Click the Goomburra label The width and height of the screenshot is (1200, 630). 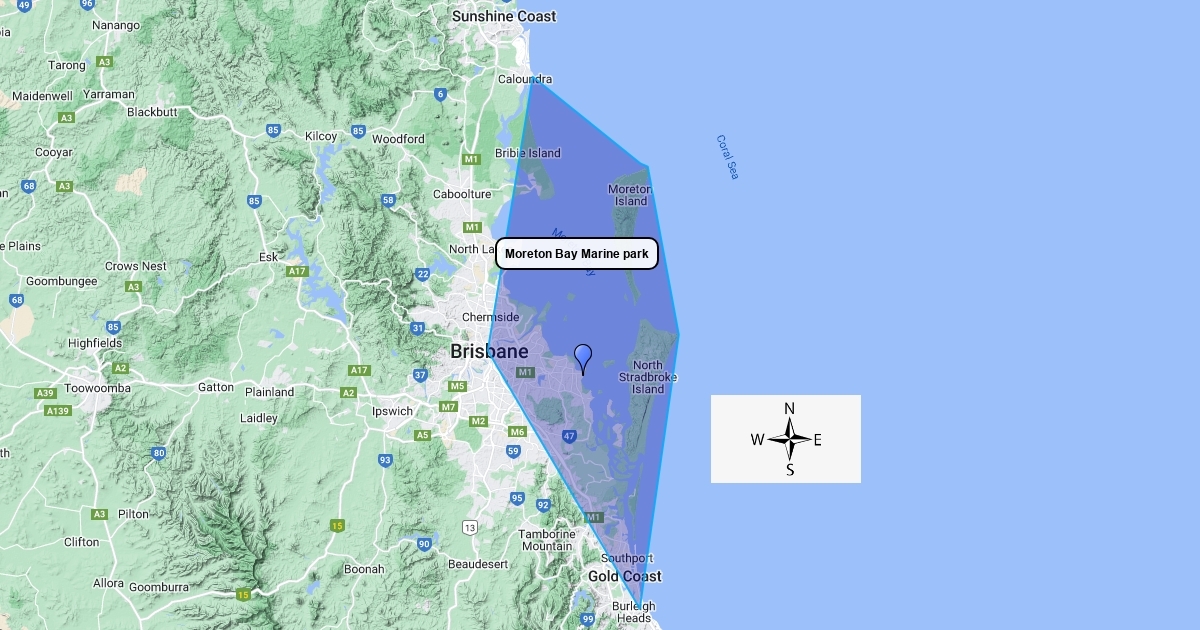point(159,587)
